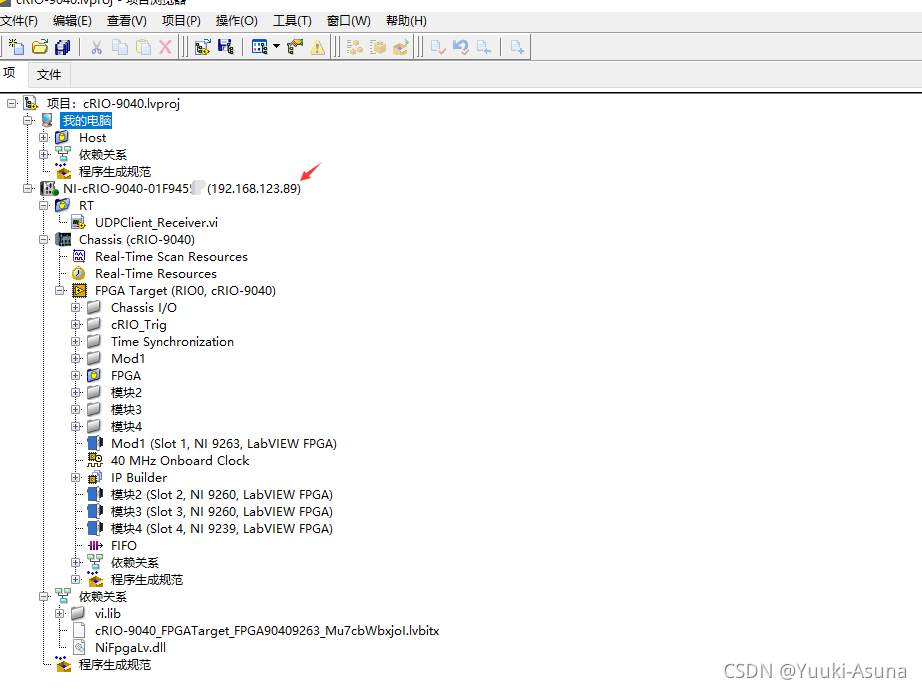
Task: Collapse the project root cRIO-9040.lvproj
Action: (12, 103)
